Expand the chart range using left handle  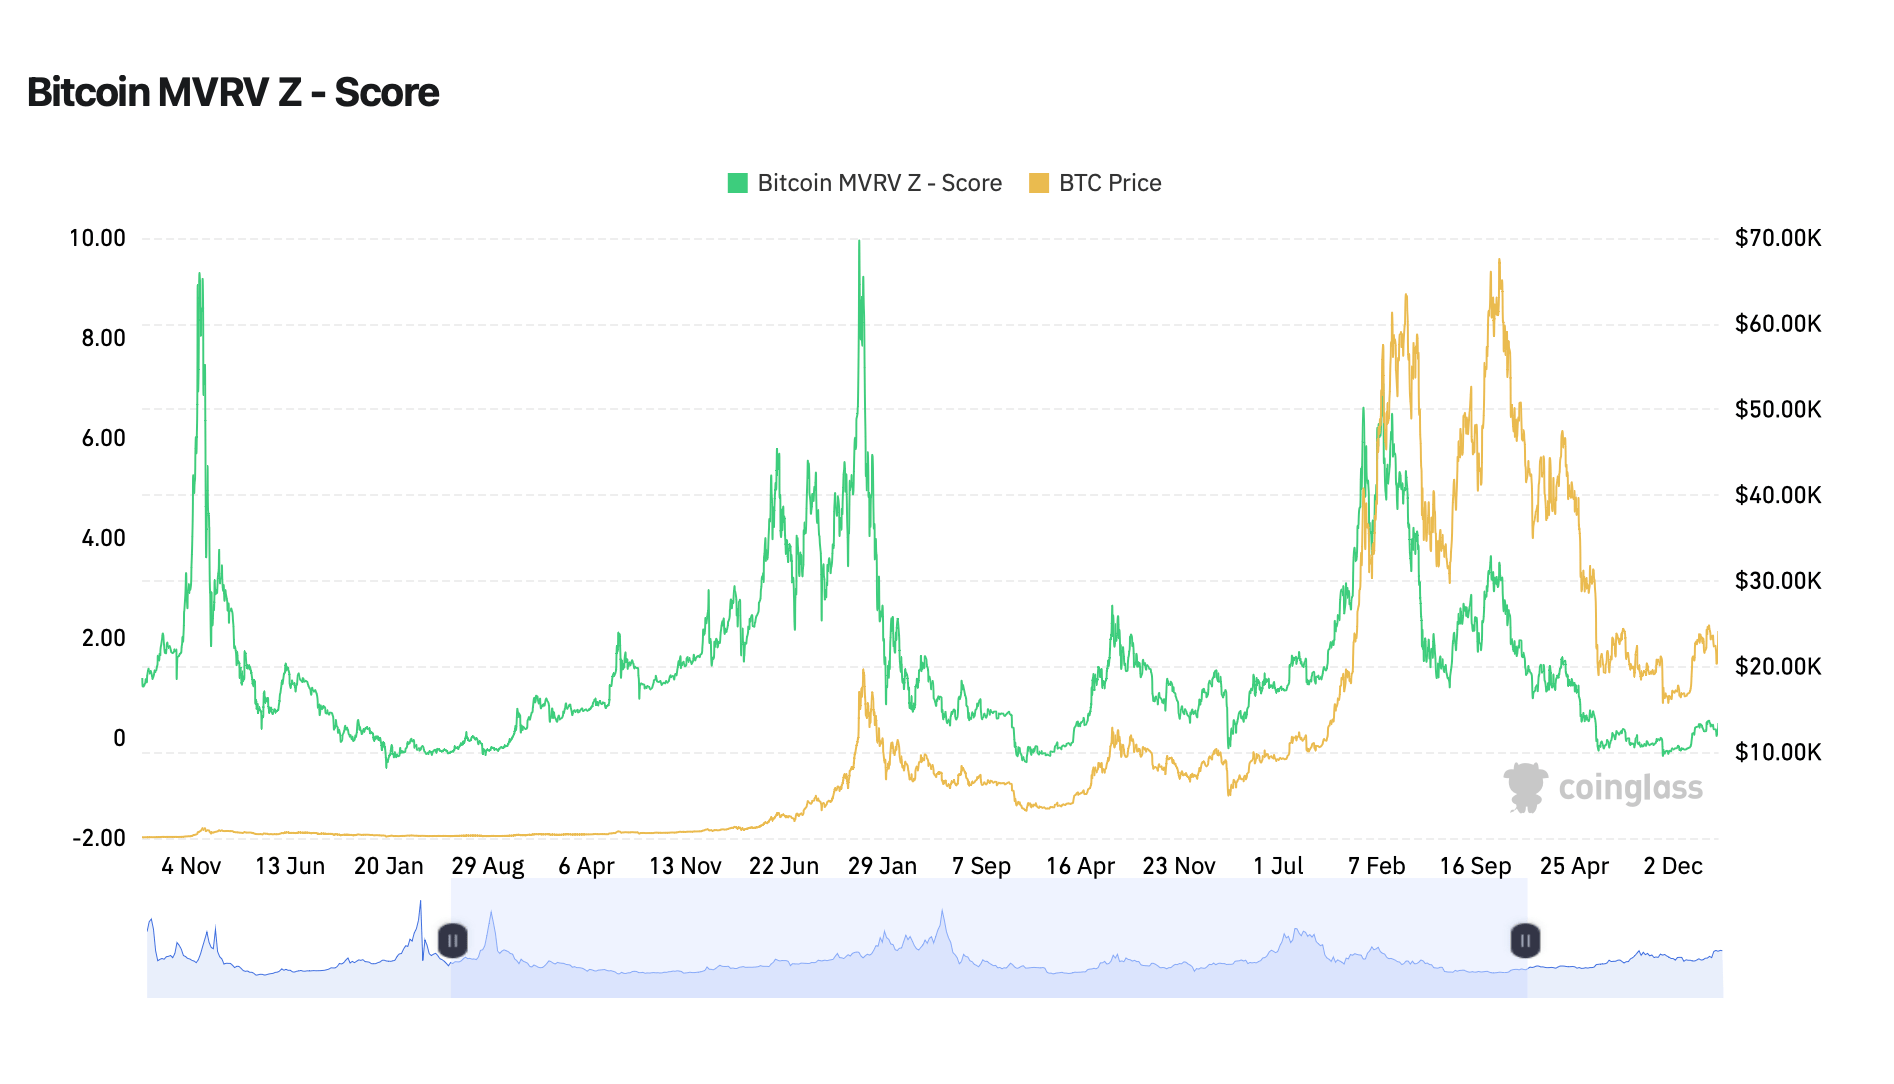coord(453,940)
